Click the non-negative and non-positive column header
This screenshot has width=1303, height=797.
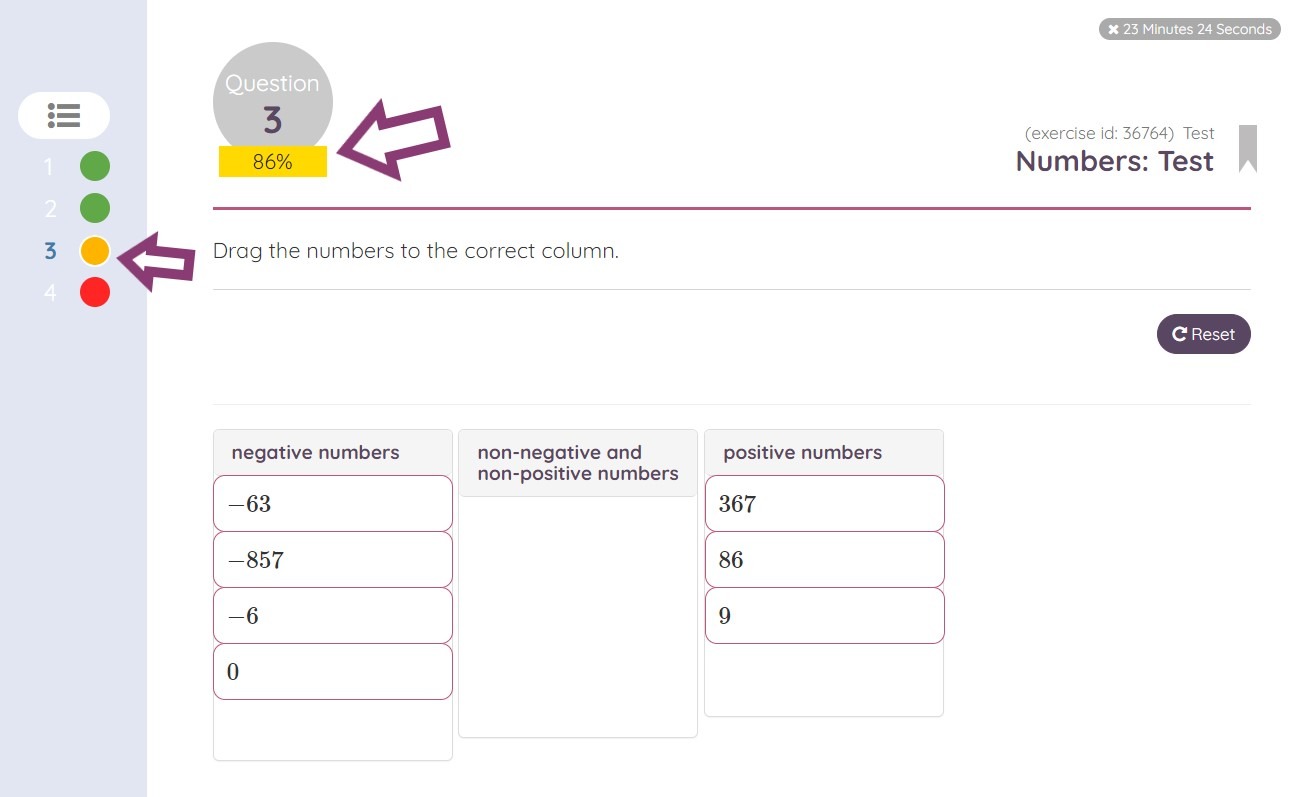tap(577, 462)
